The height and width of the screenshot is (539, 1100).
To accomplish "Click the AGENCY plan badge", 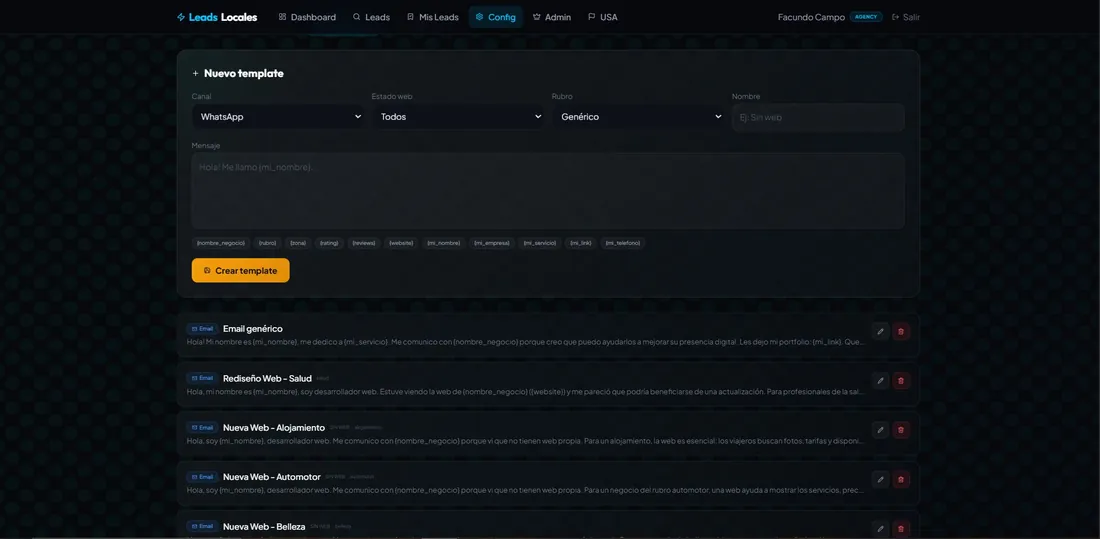I will (866, 17).
